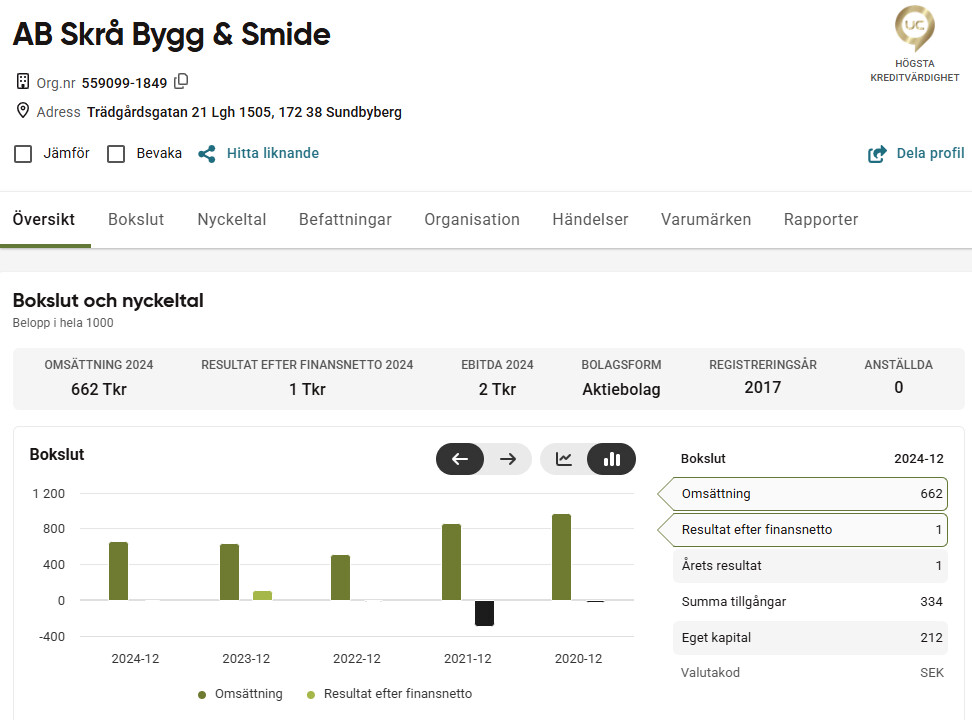The image size is (972, 720).
Task: Toggle Resultat efter finansnetto legend item
Action: tap(388, 694)
